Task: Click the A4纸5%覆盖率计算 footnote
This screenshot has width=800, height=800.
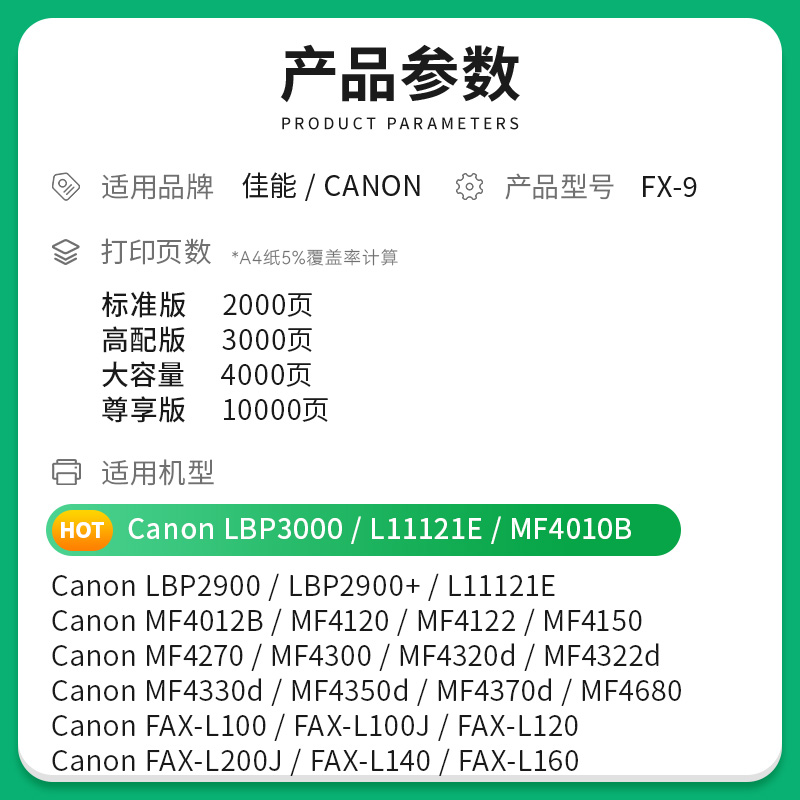Action: (315, 257)
